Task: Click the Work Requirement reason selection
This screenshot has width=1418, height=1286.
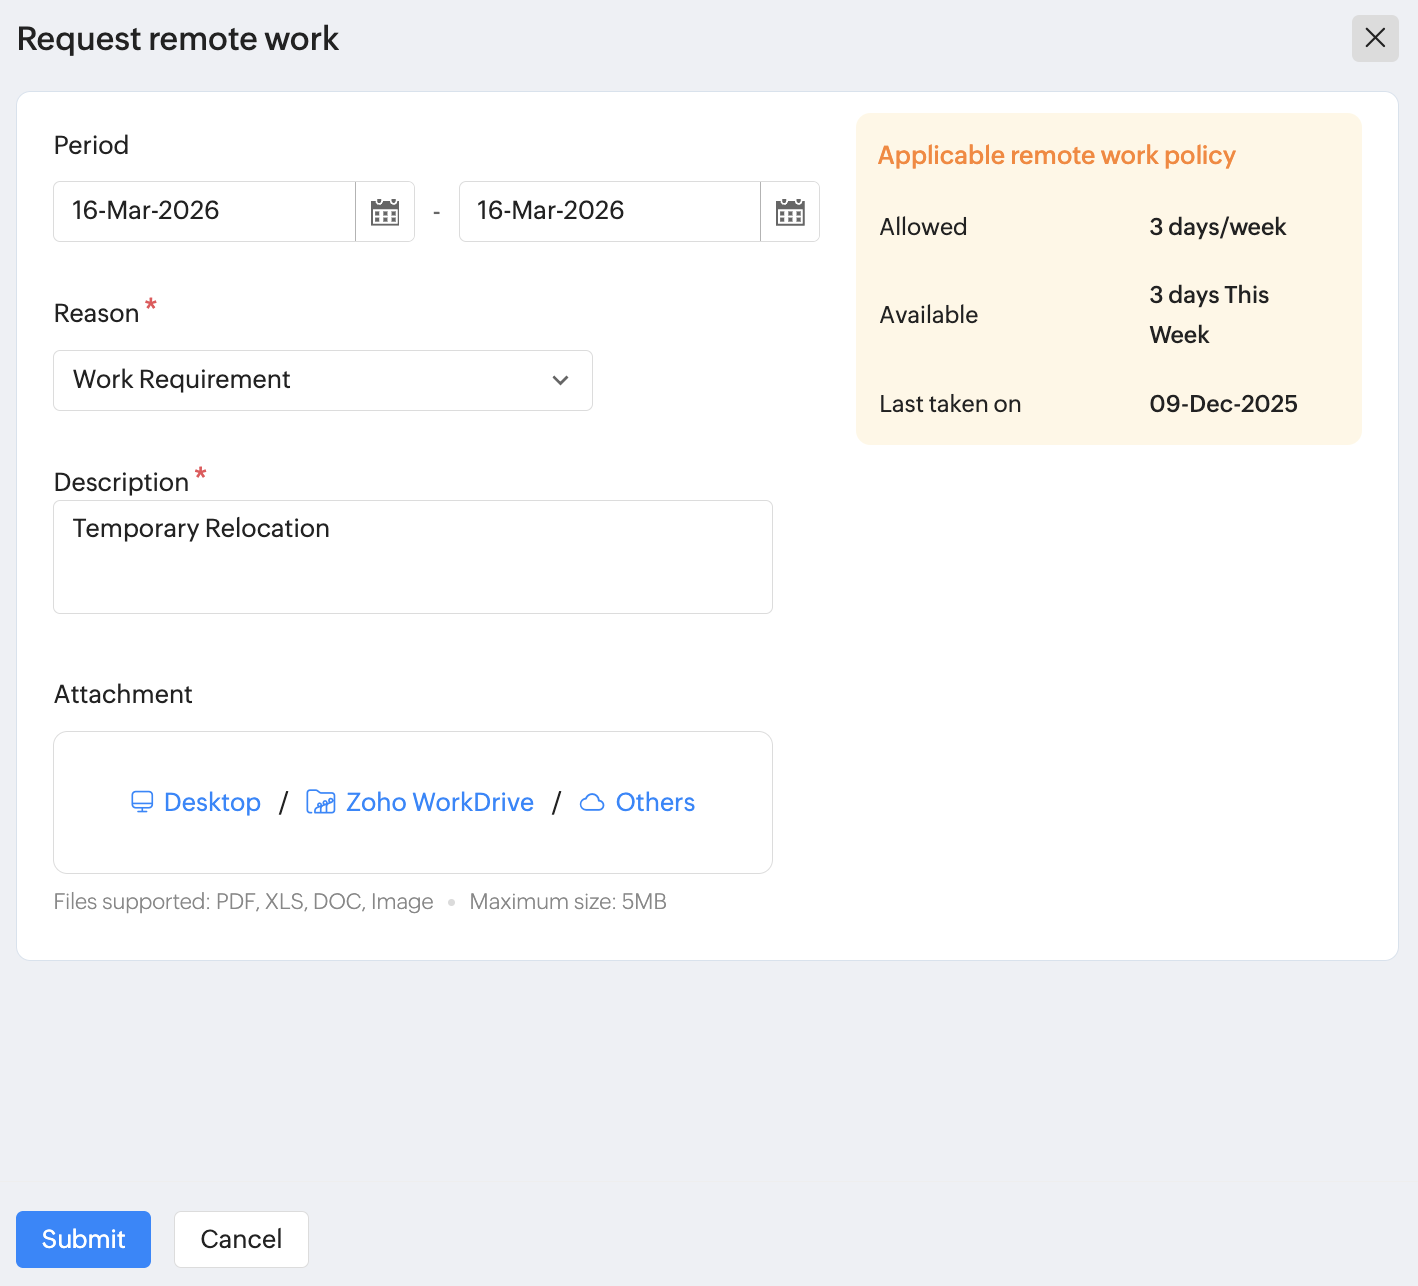Action: 182,380
